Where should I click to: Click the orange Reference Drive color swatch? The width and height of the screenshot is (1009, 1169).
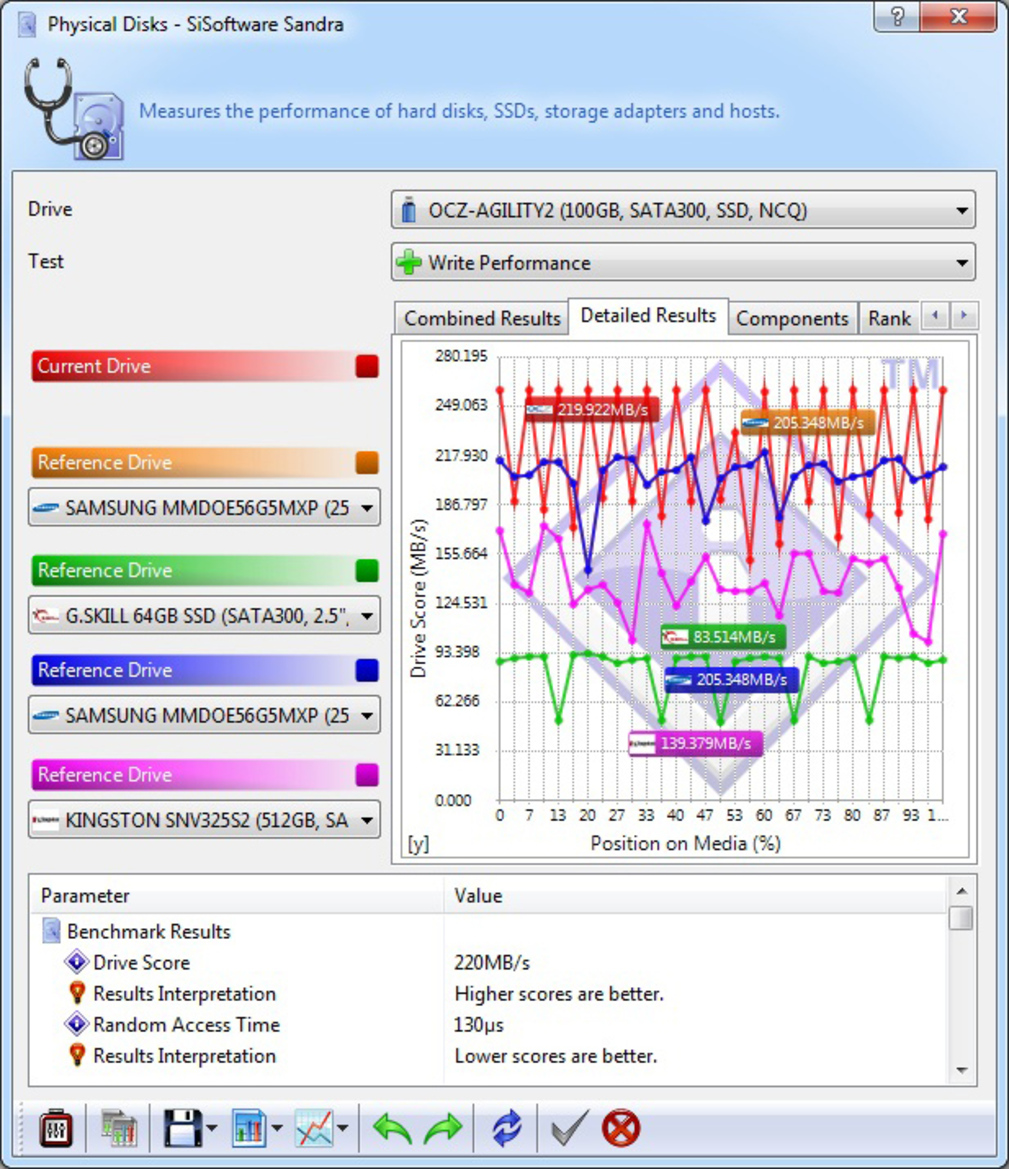[x=367, y=462]
